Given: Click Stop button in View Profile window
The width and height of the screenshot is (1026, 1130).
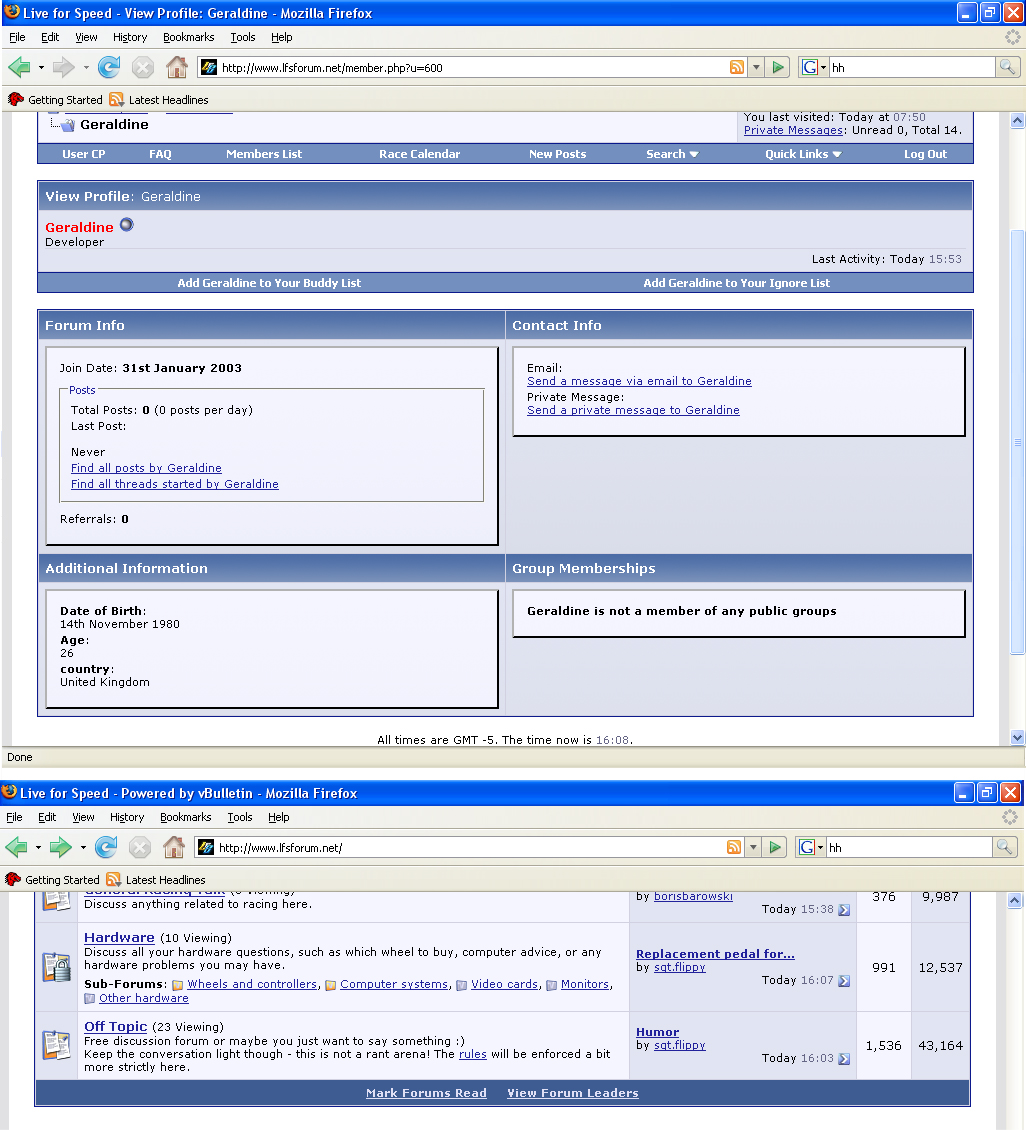Looking at the screenshot, I should click(143, 68).
